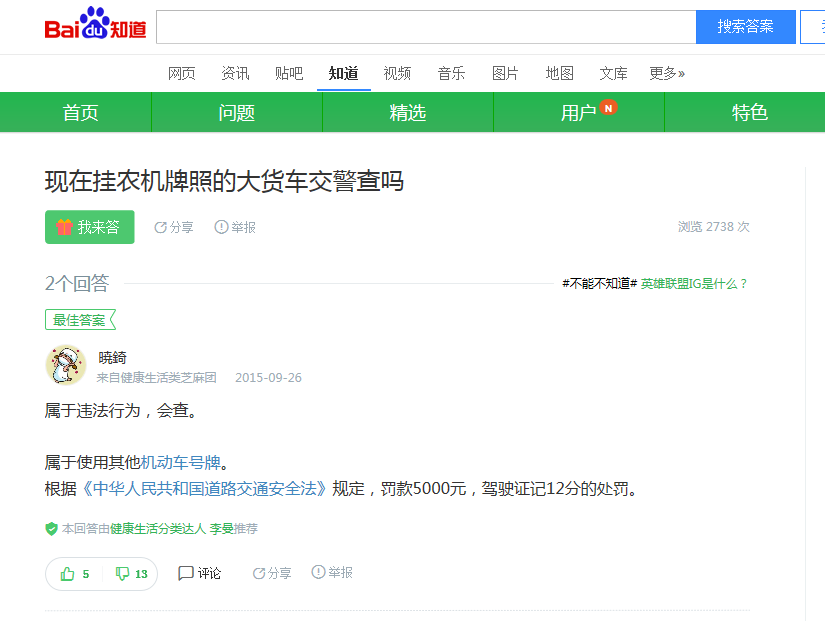Click answerer 晓錡's avatar thumbnail
This screenshot has width=825, height=621.
click(65, 366)
